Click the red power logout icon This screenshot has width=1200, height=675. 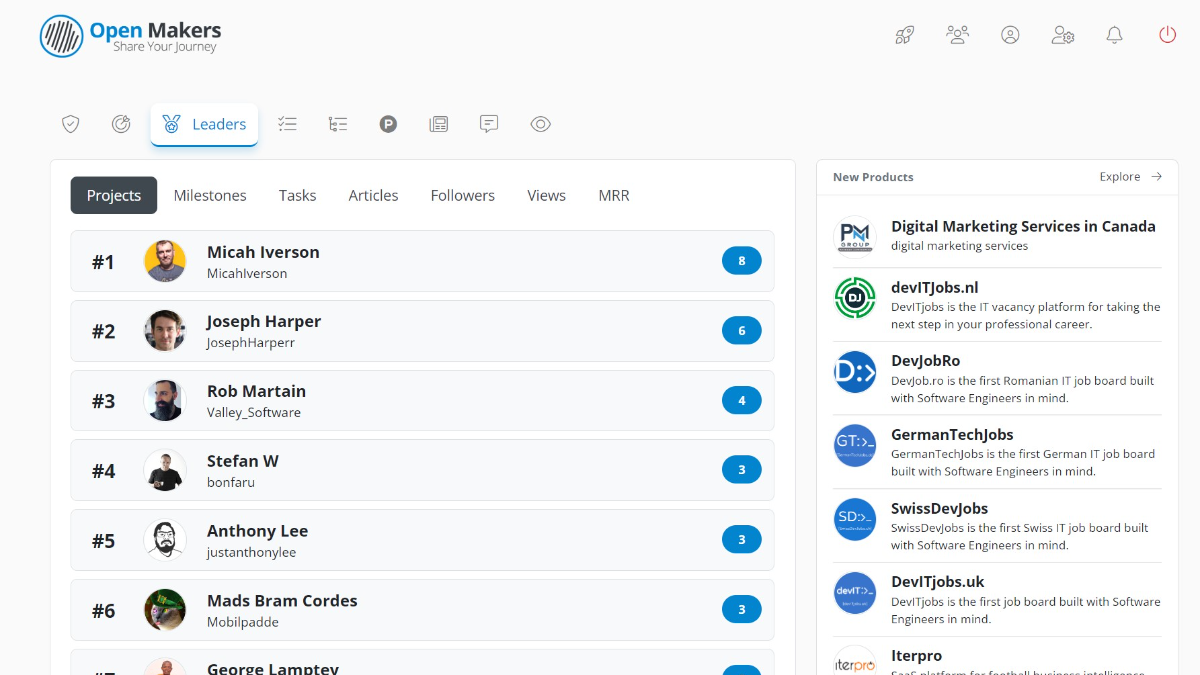pos(1167,35)
